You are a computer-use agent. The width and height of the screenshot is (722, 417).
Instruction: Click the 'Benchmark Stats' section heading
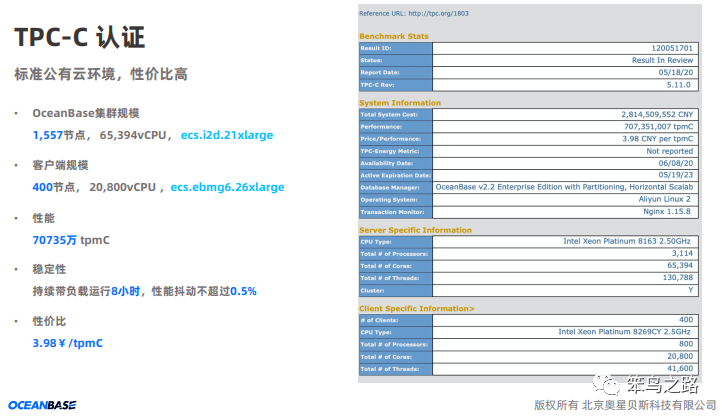coord(394,36)
